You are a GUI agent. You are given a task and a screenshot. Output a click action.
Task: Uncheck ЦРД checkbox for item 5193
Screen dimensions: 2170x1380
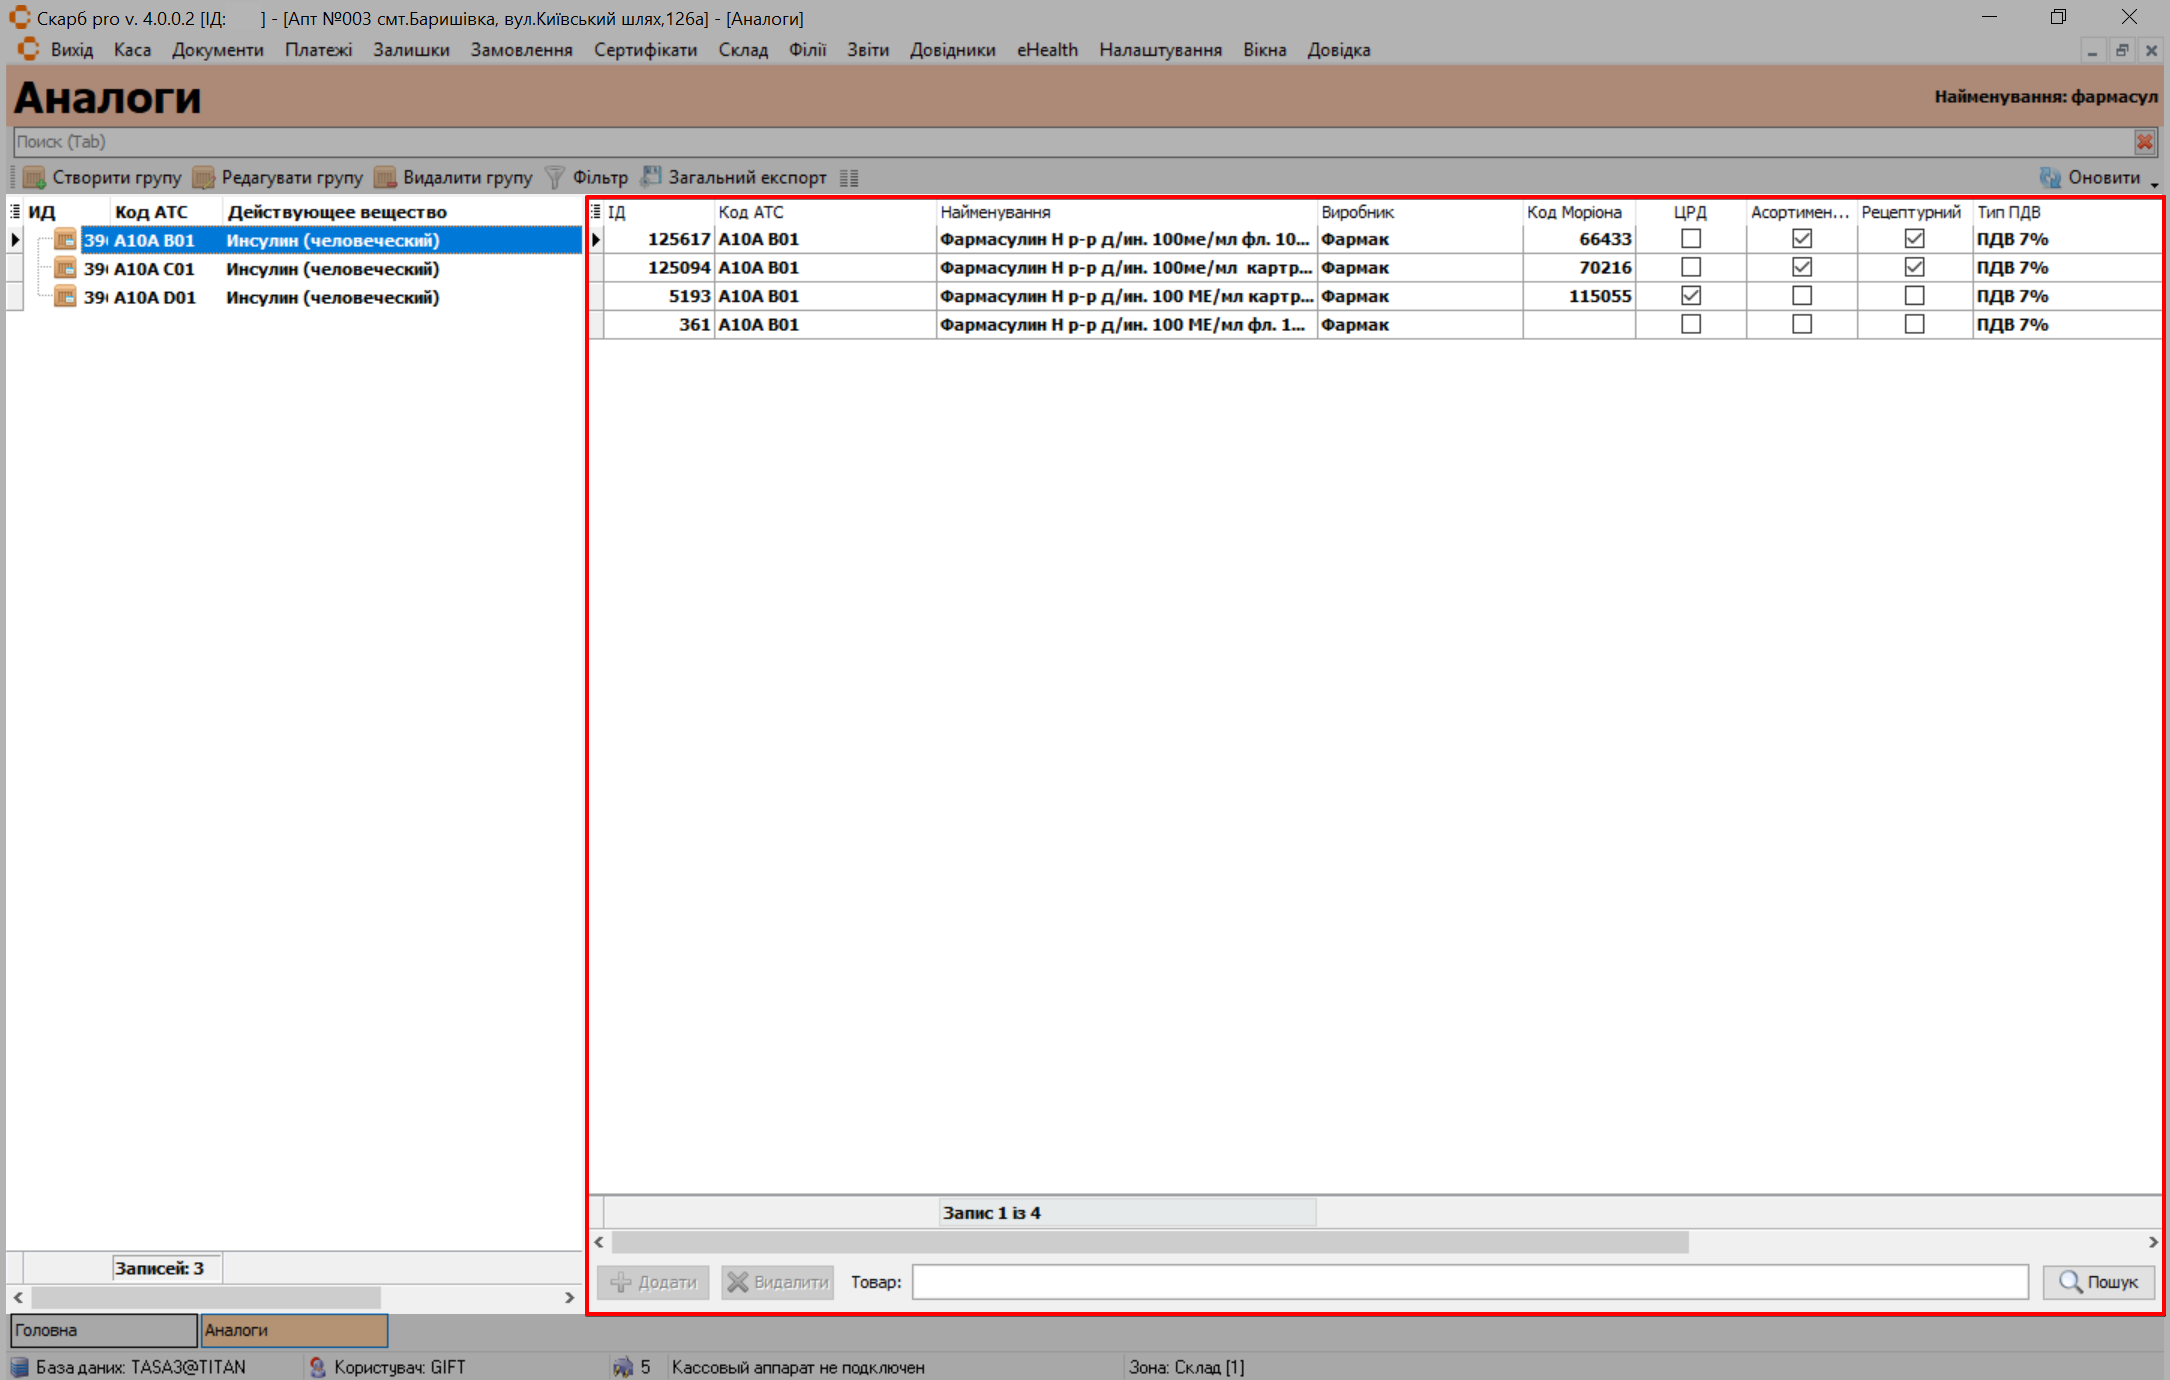click(1691, 296)
